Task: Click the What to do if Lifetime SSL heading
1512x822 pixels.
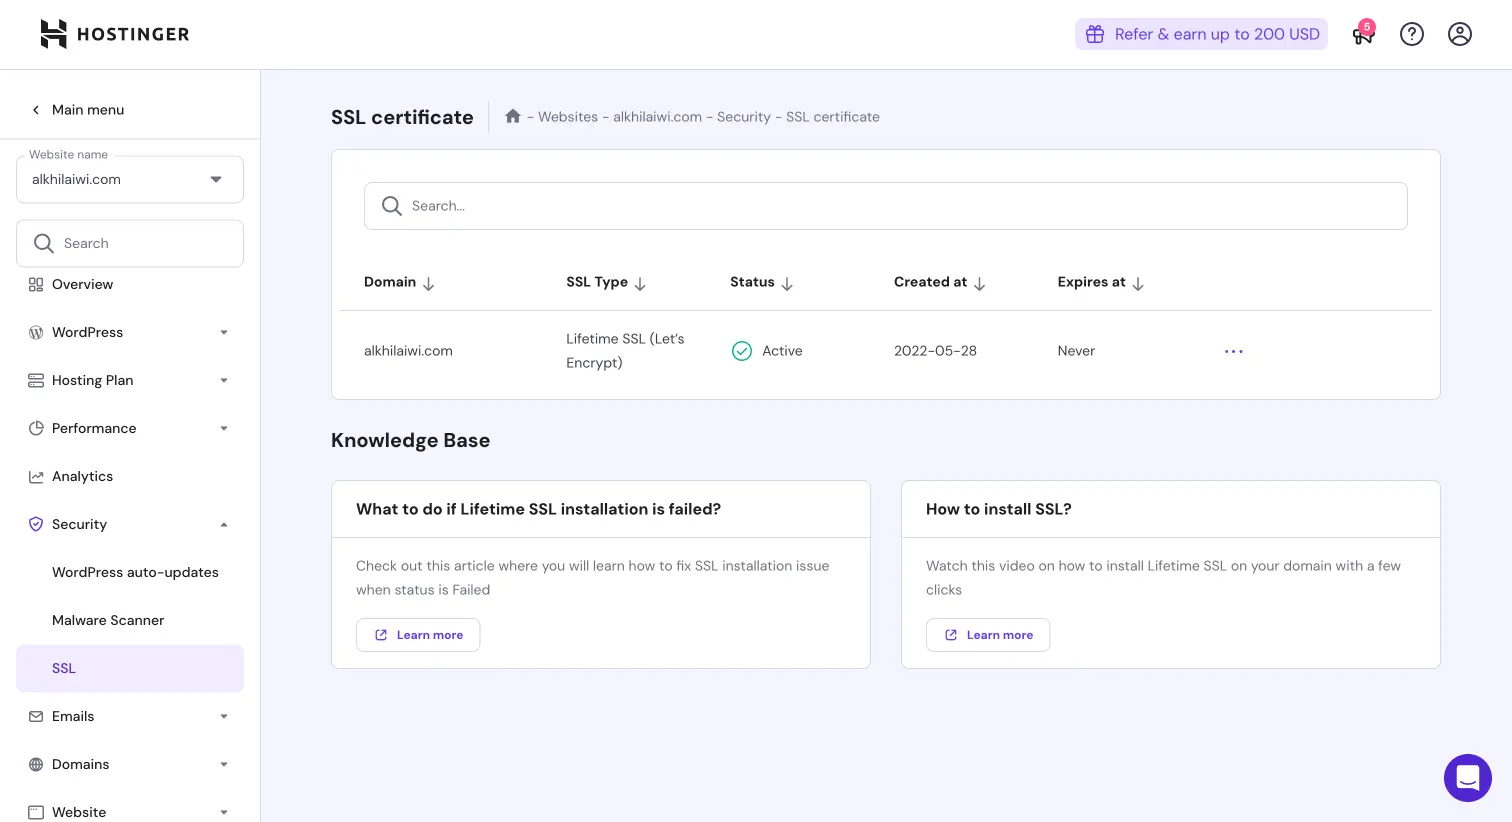Action: [538, 509]
